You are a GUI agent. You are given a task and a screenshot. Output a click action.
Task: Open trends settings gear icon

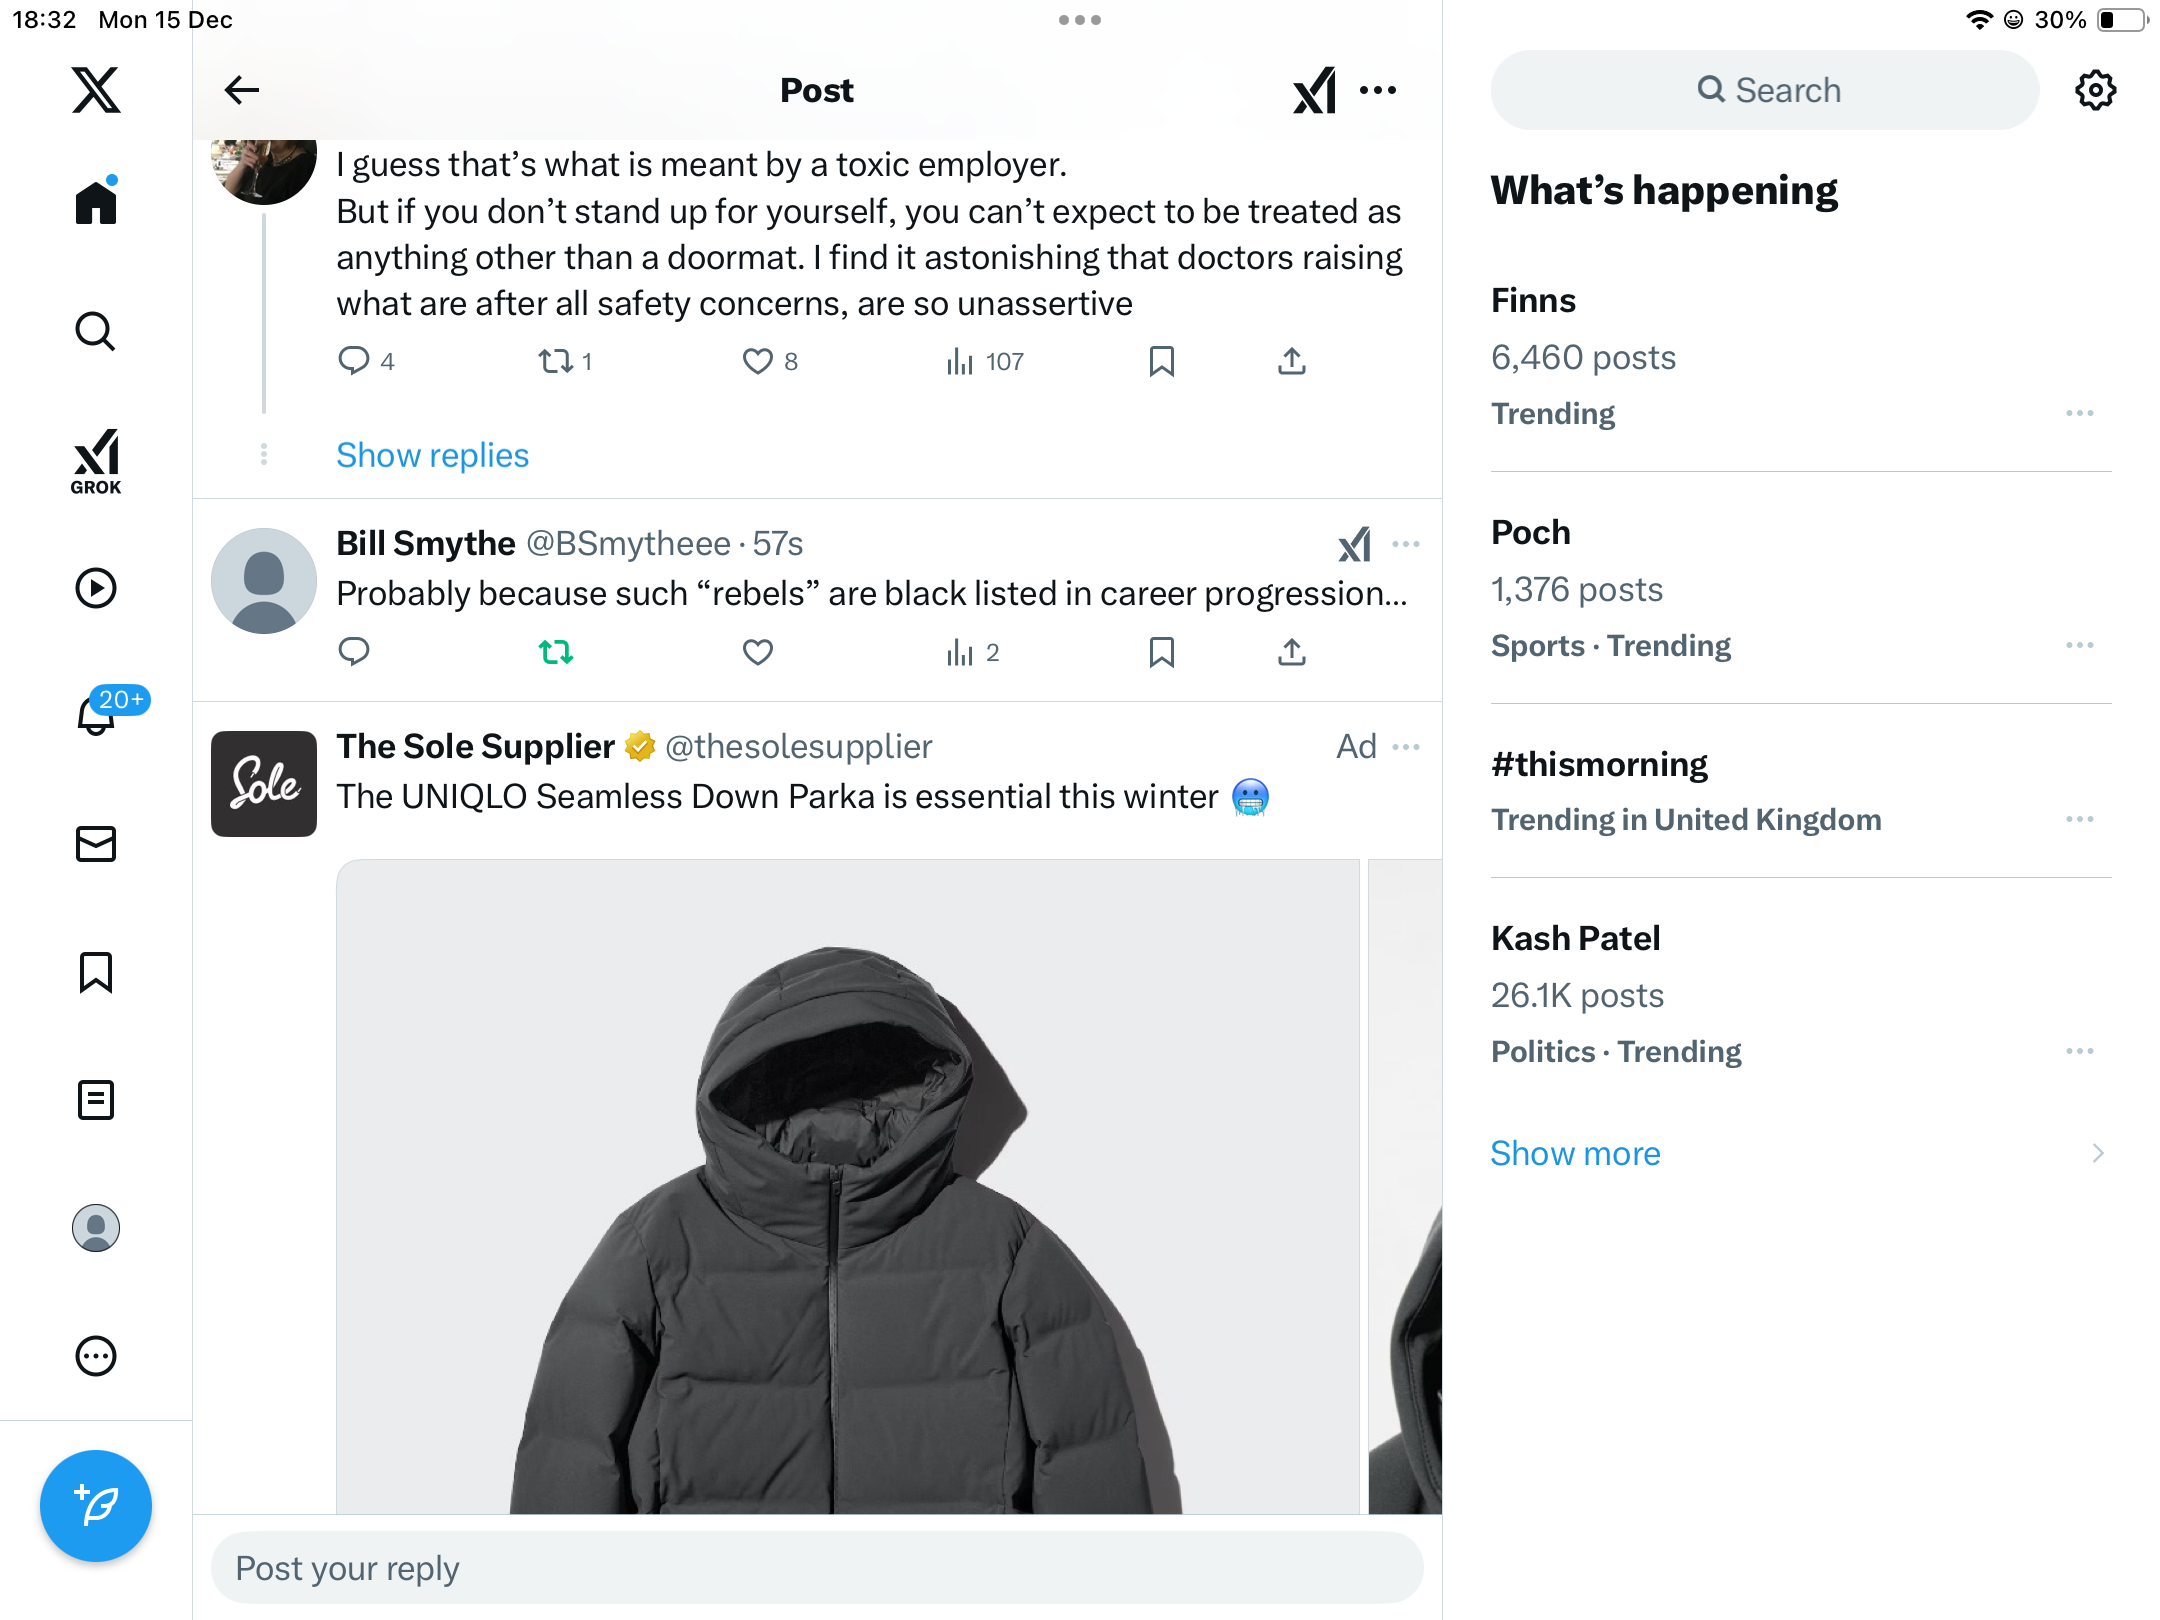pos(2095,90)
